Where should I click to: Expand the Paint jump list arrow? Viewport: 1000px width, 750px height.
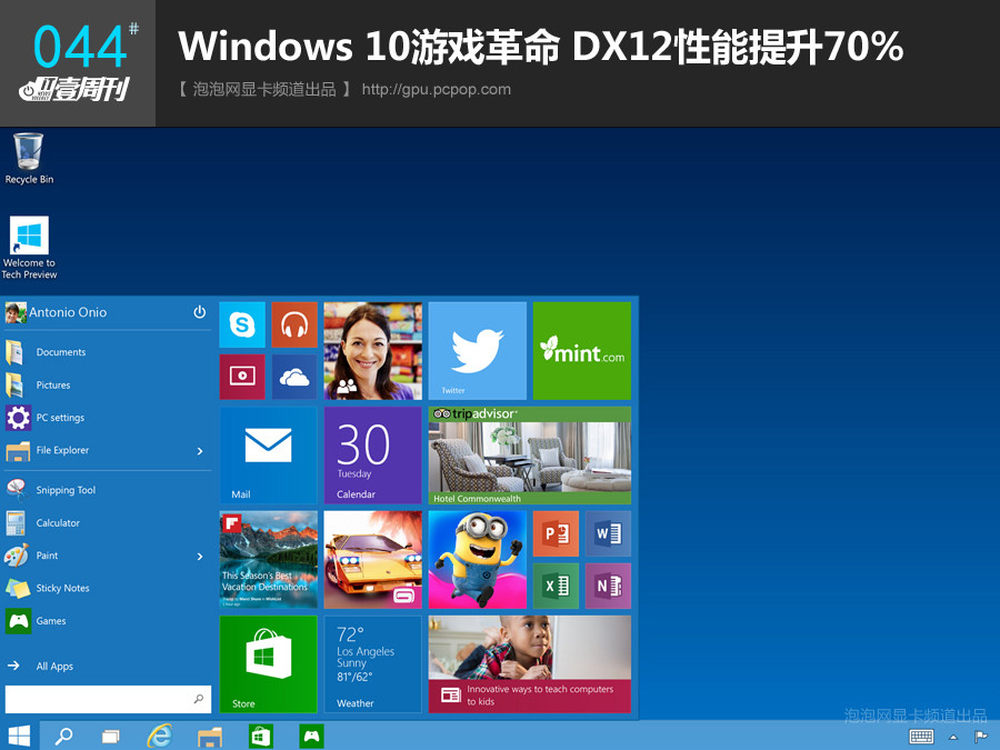[x=200, y=556]
